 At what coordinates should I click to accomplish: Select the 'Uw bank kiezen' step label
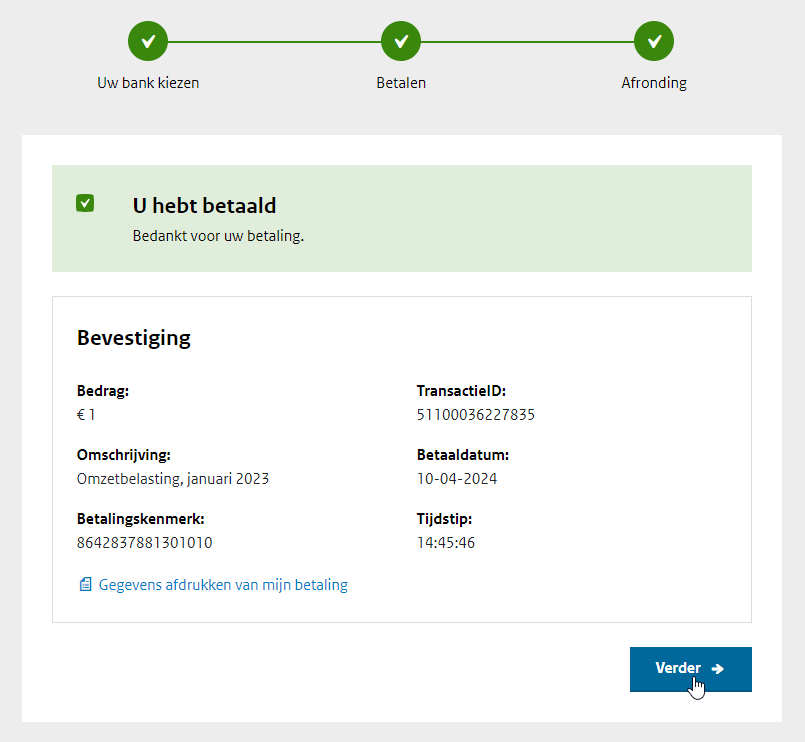point(148,83)
